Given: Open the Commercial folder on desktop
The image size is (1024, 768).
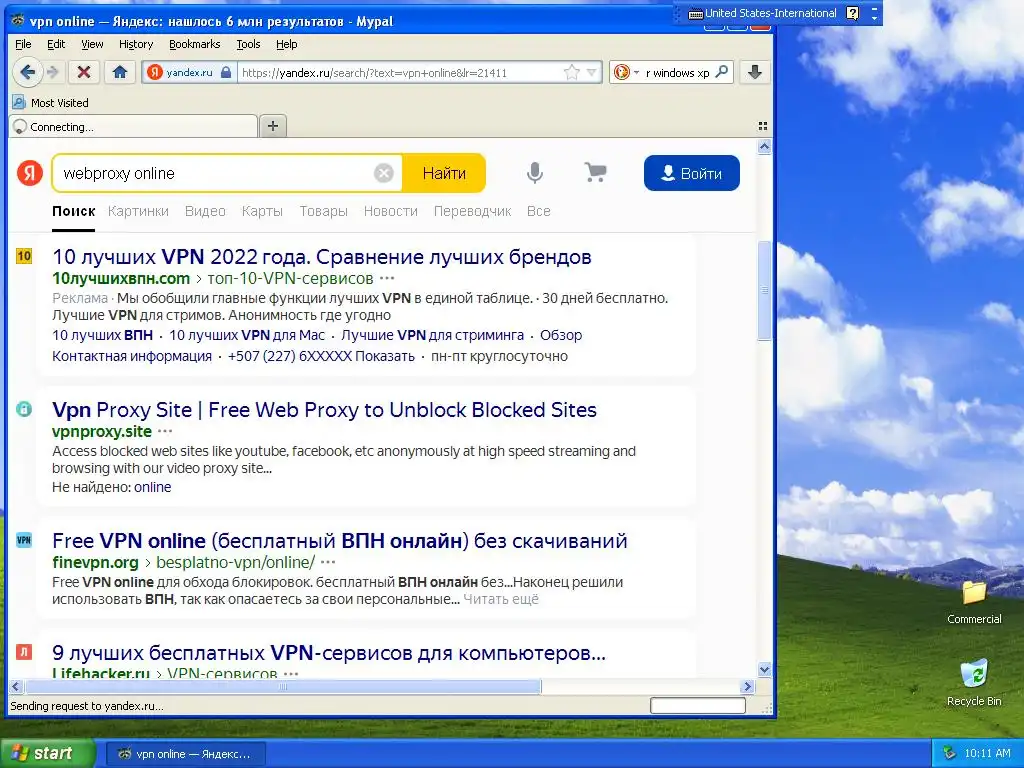Looking at the screenshot, I should 974,602.
